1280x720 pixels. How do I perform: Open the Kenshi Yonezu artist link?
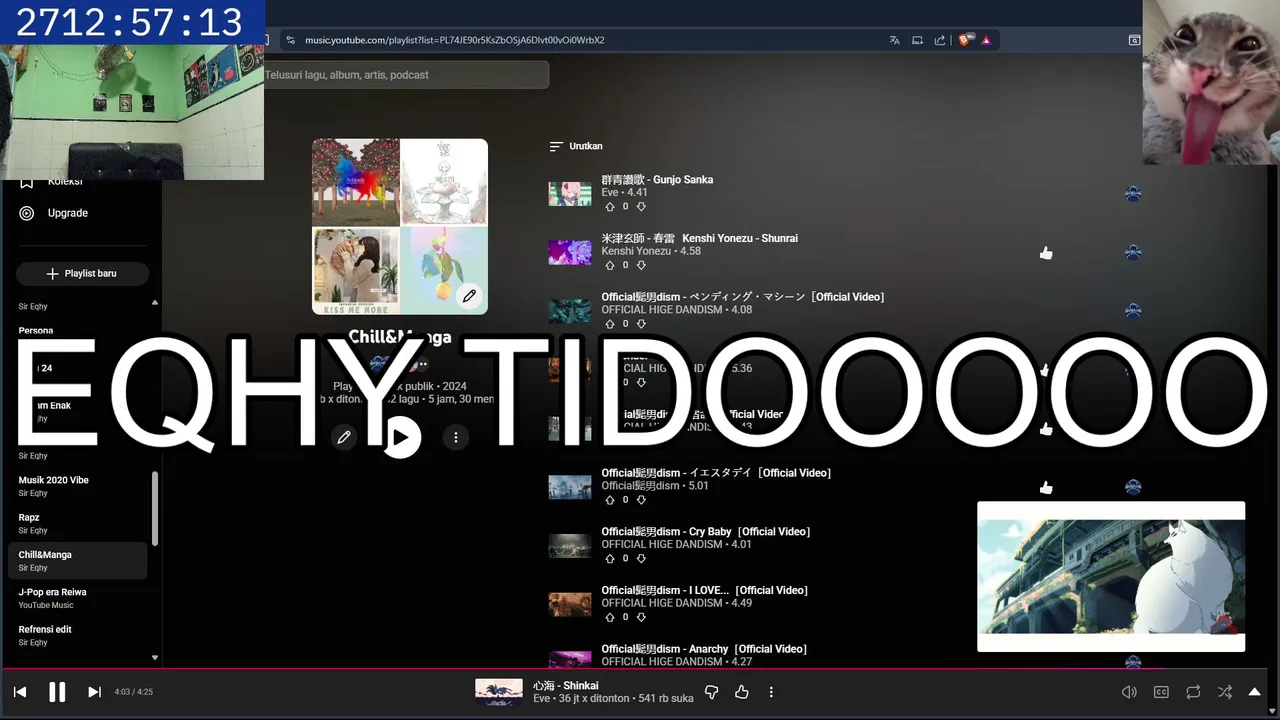pos(636,251)
